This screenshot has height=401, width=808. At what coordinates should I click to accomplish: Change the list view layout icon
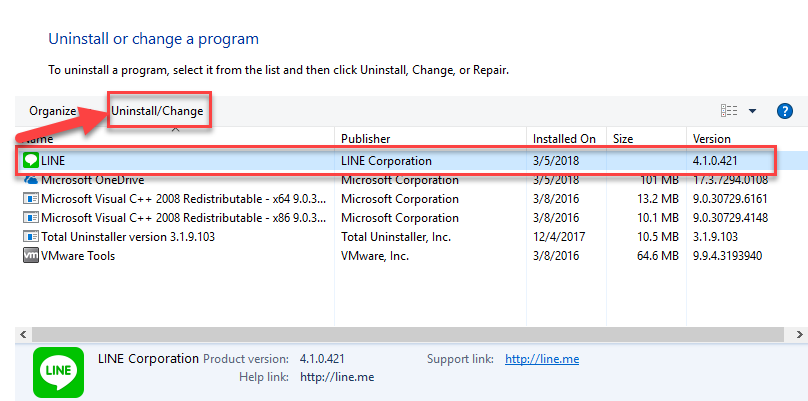coord(729,111)
